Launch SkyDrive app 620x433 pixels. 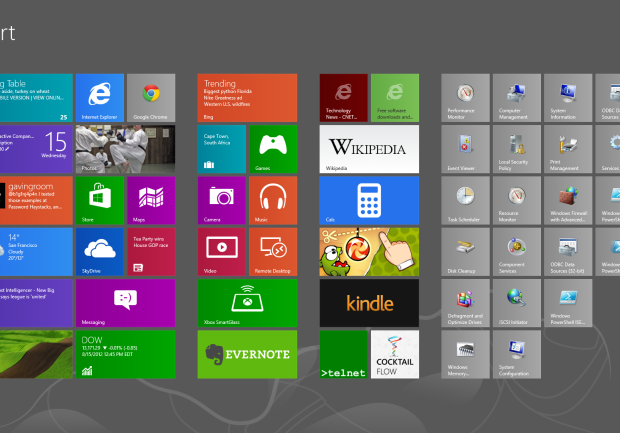[x=100, y=251]
